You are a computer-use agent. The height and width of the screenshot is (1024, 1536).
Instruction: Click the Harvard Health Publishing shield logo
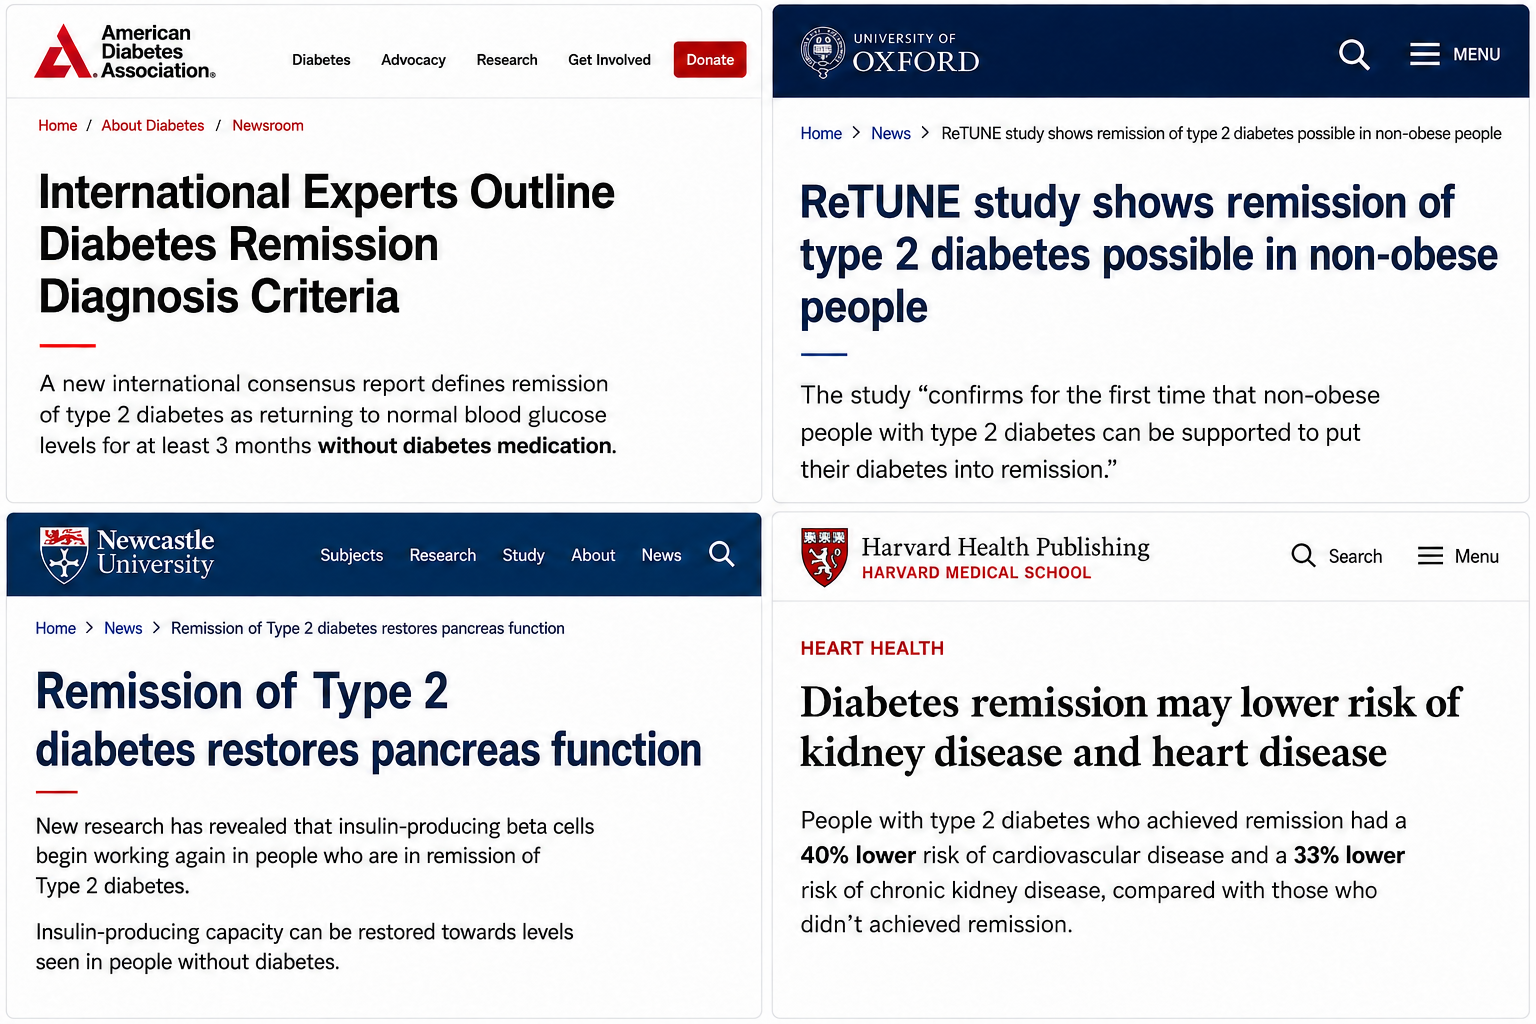pos(825,557)
